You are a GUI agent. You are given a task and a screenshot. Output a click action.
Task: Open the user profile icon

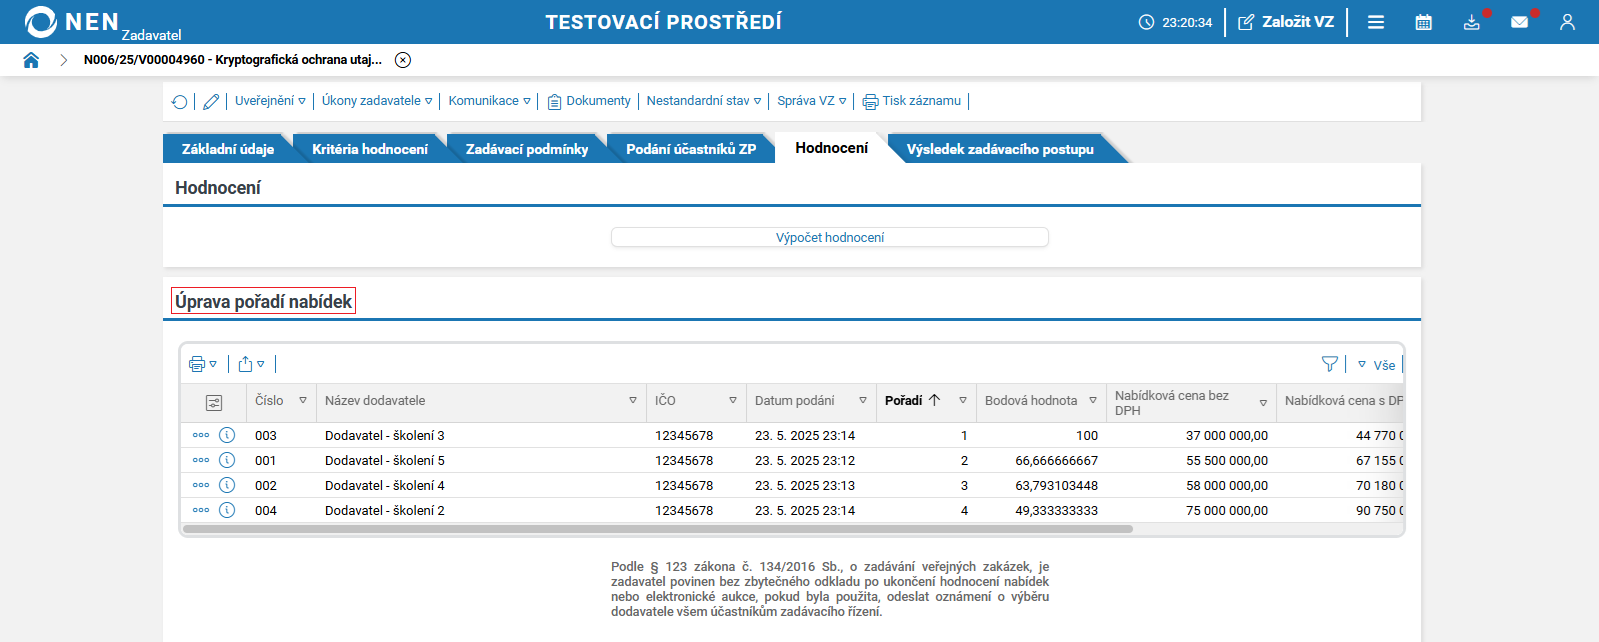pyautogui.click(x=1567, y=22)
